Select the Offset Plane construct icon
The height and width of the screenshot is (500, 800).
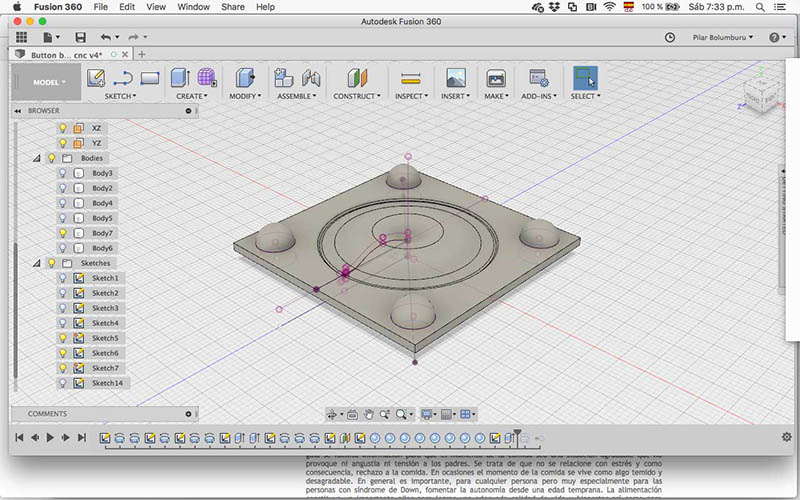(357, 78)
